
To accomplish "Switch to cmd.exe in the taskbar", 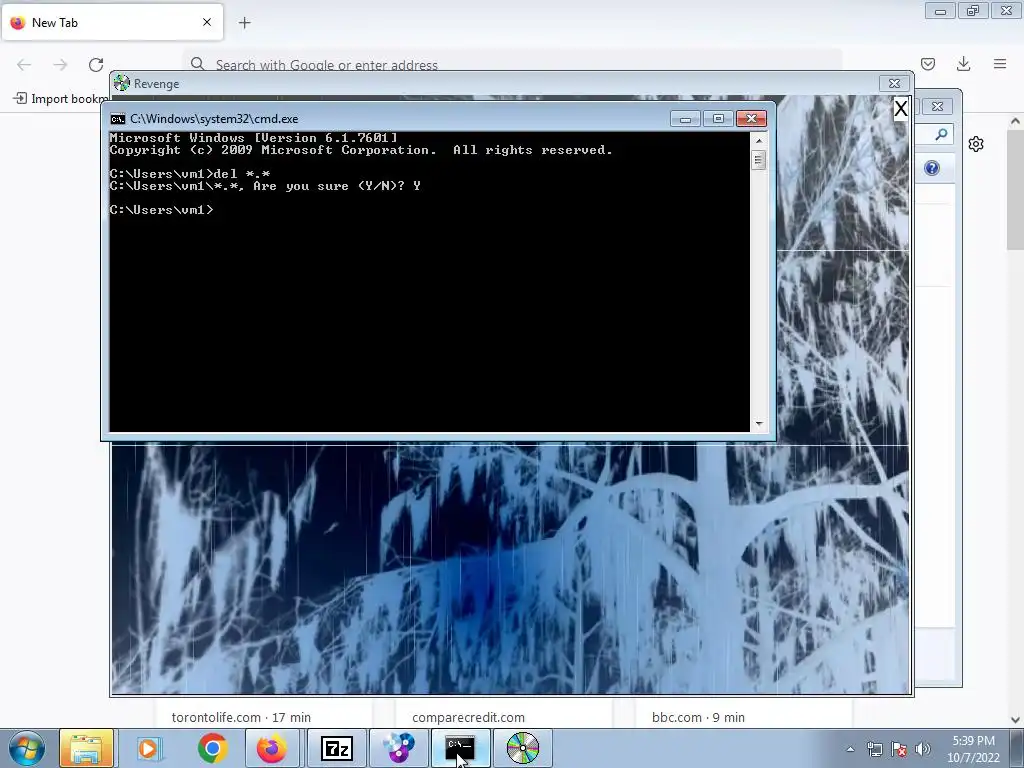I will [x=460, y=748].
